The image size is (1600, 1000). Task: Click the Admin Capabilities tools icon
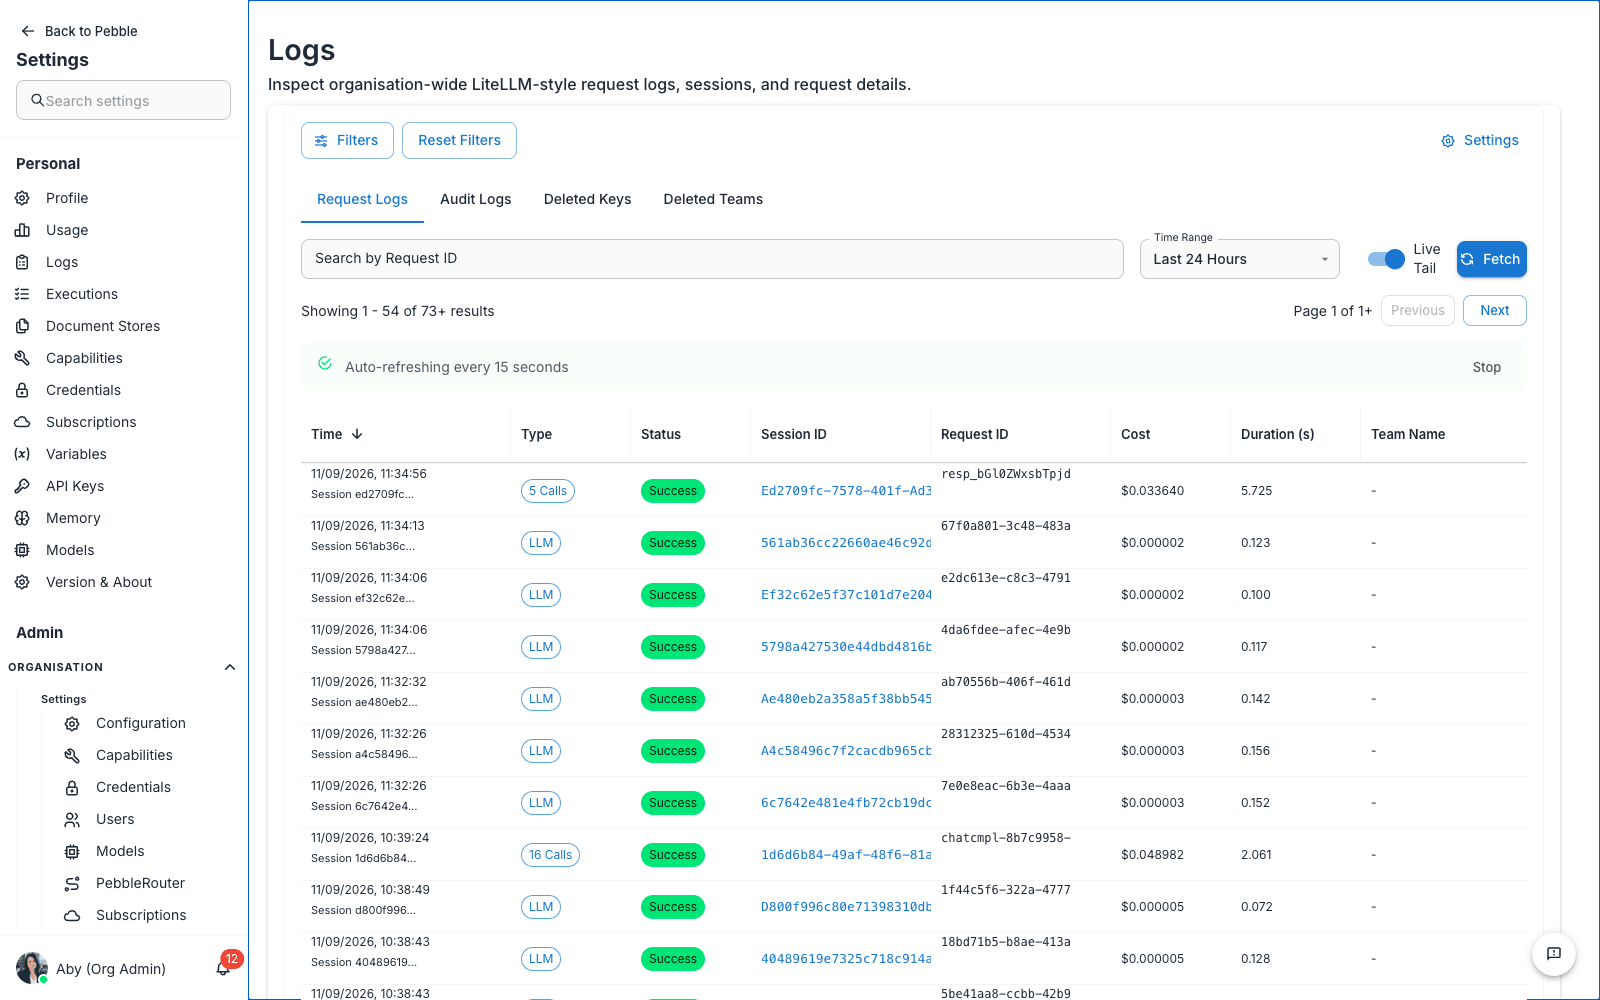tap(72, 756)
